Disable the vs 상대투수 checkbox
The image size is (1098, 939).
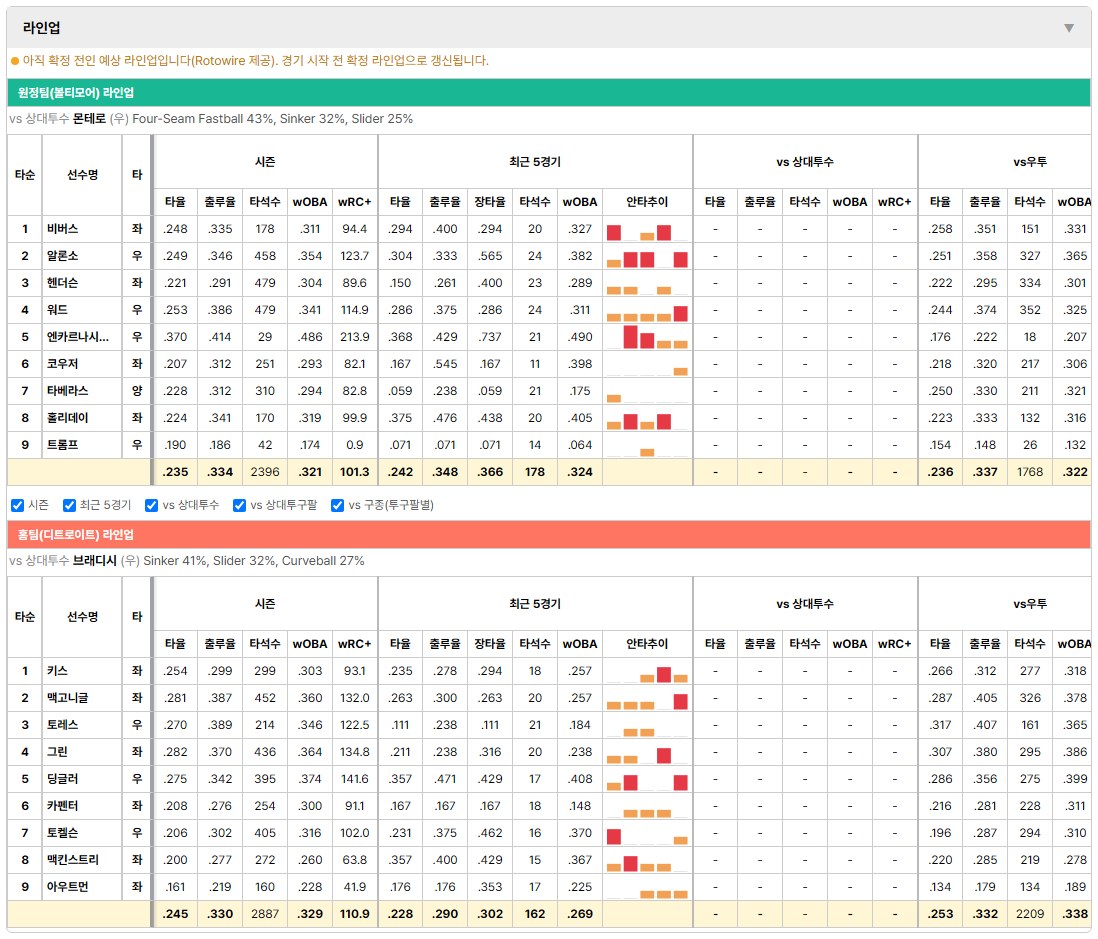(151, 506)
